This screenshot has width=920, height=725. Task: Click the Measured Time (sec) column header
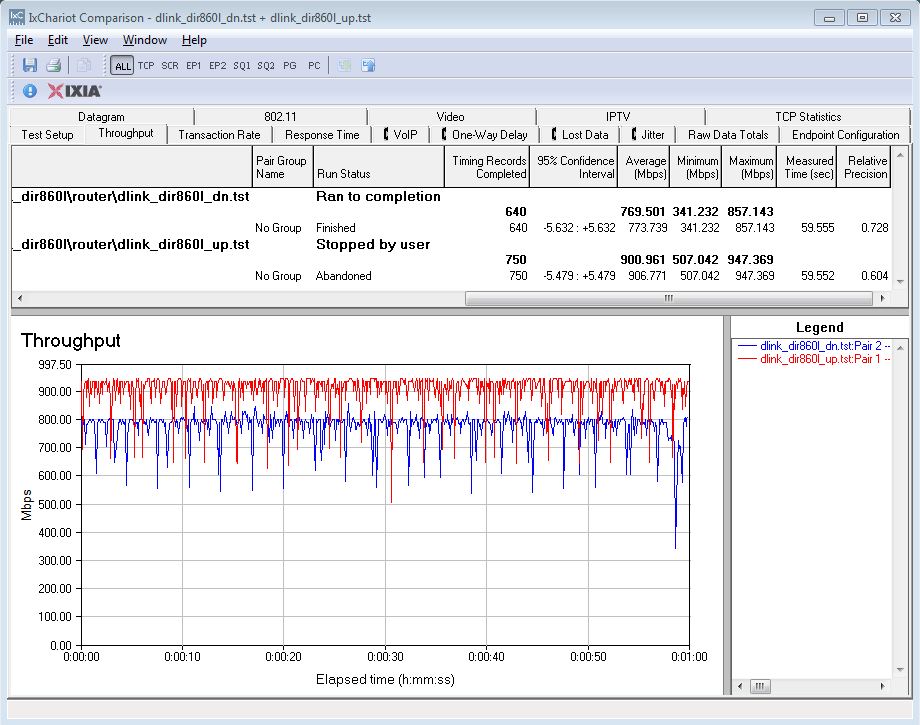(807, 167)
